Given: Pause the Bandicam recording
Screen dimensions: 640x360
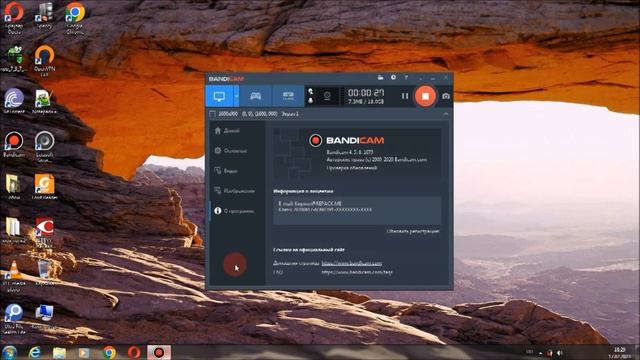Looking at the screenshot, I should click(x=404, y=96).
